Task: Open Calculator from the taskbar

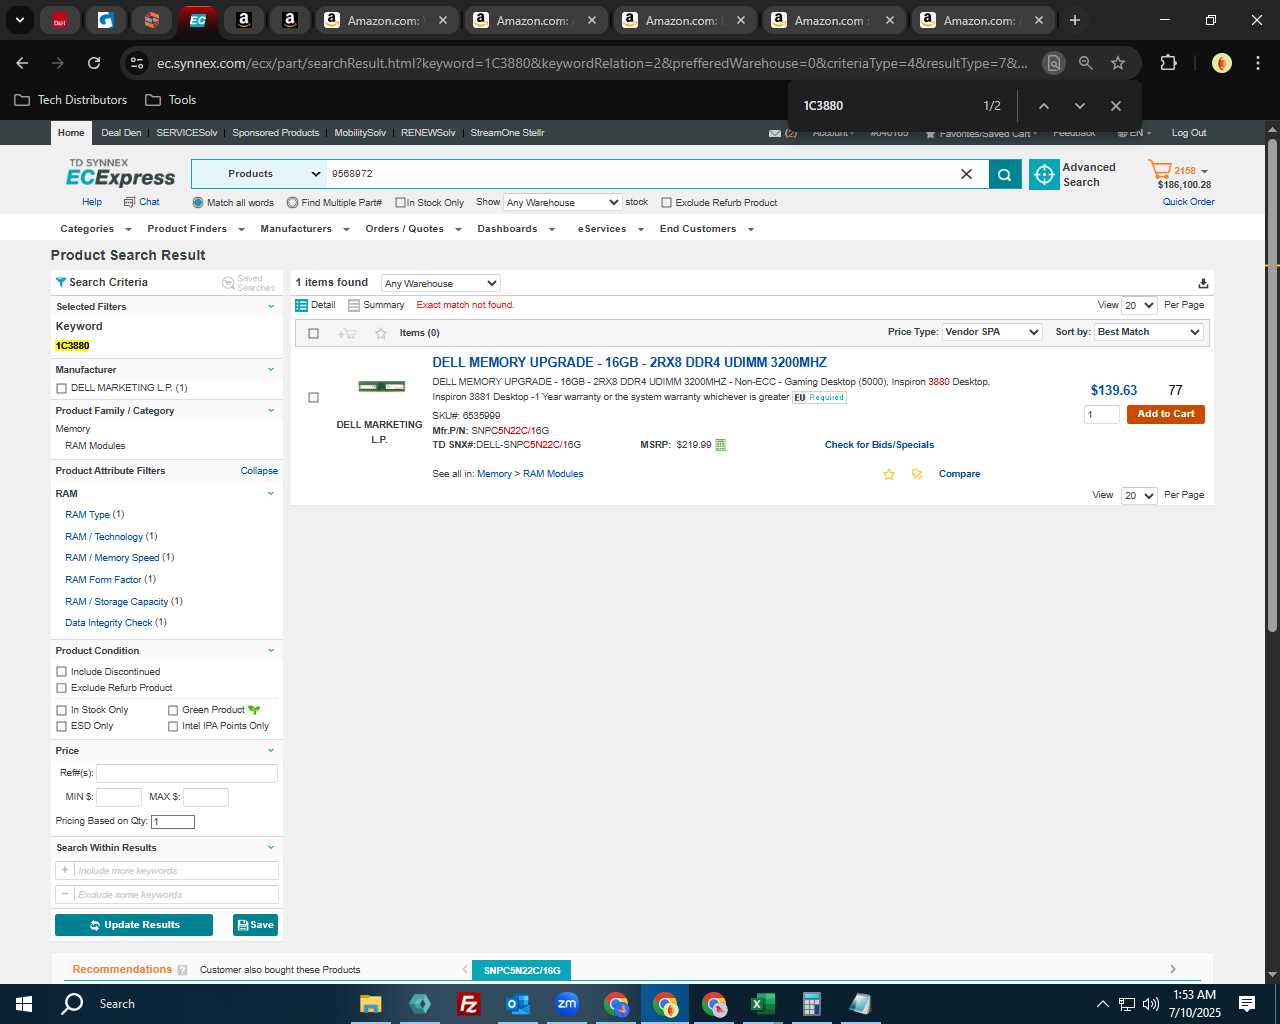Action: coord(811,1004)
